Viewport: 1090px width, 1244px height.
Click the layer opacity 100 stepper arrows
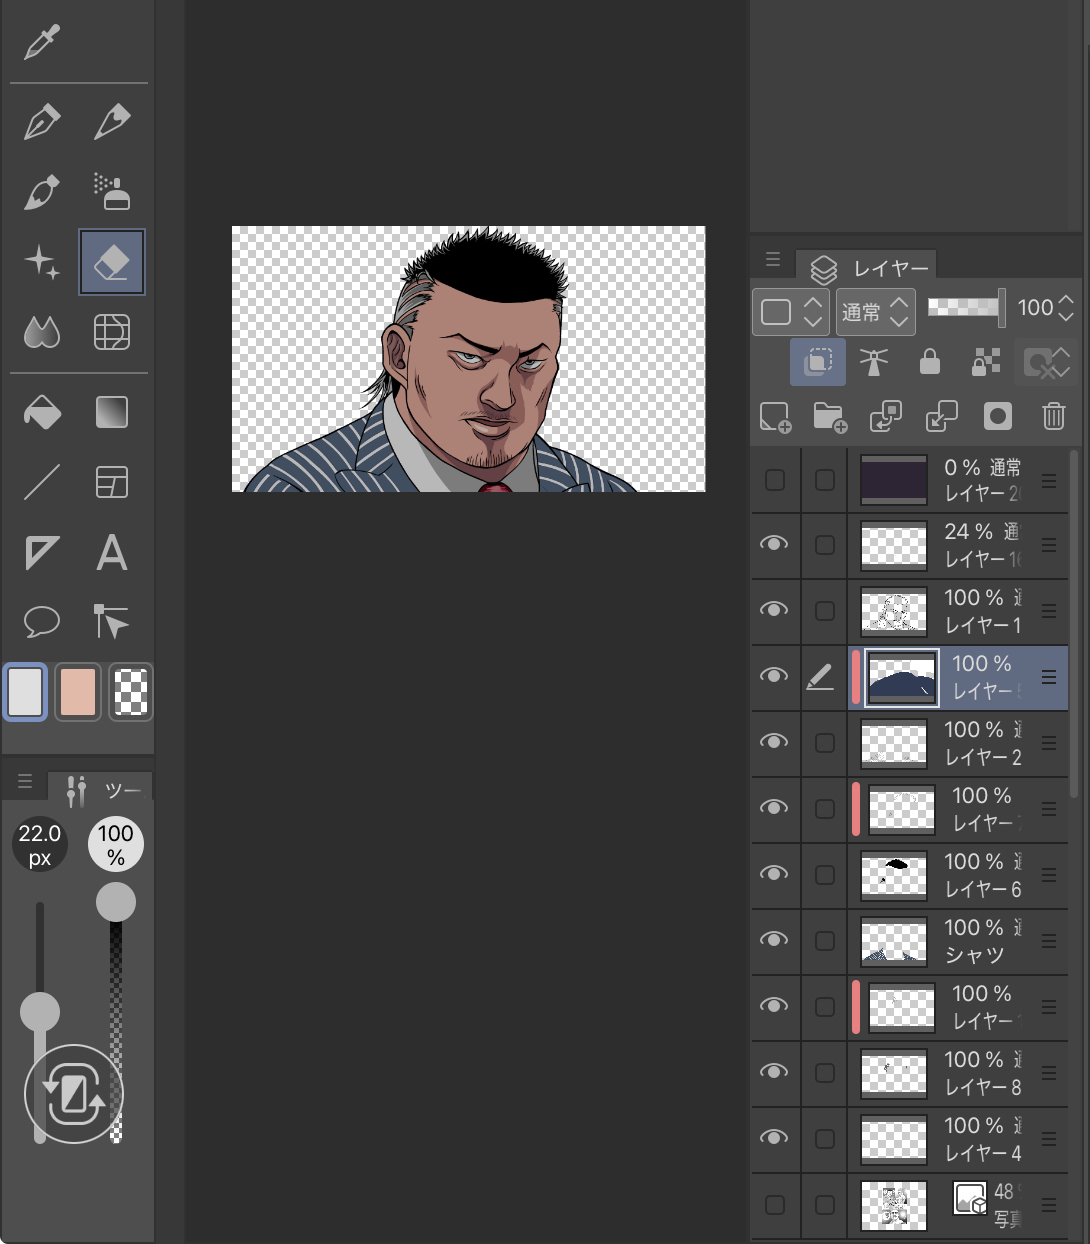pyautogui.click(x=1066, y=308)
